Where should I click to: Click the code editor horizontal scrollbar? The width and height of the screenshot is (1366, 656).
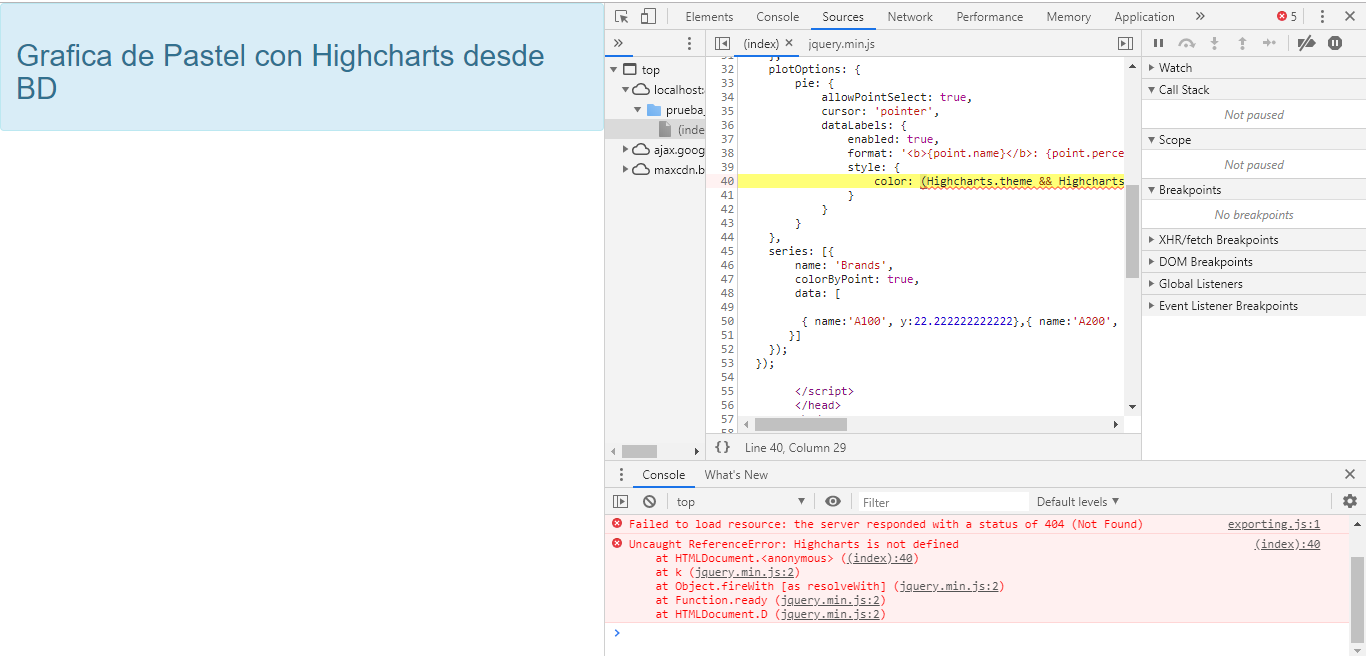click(801, 425)
